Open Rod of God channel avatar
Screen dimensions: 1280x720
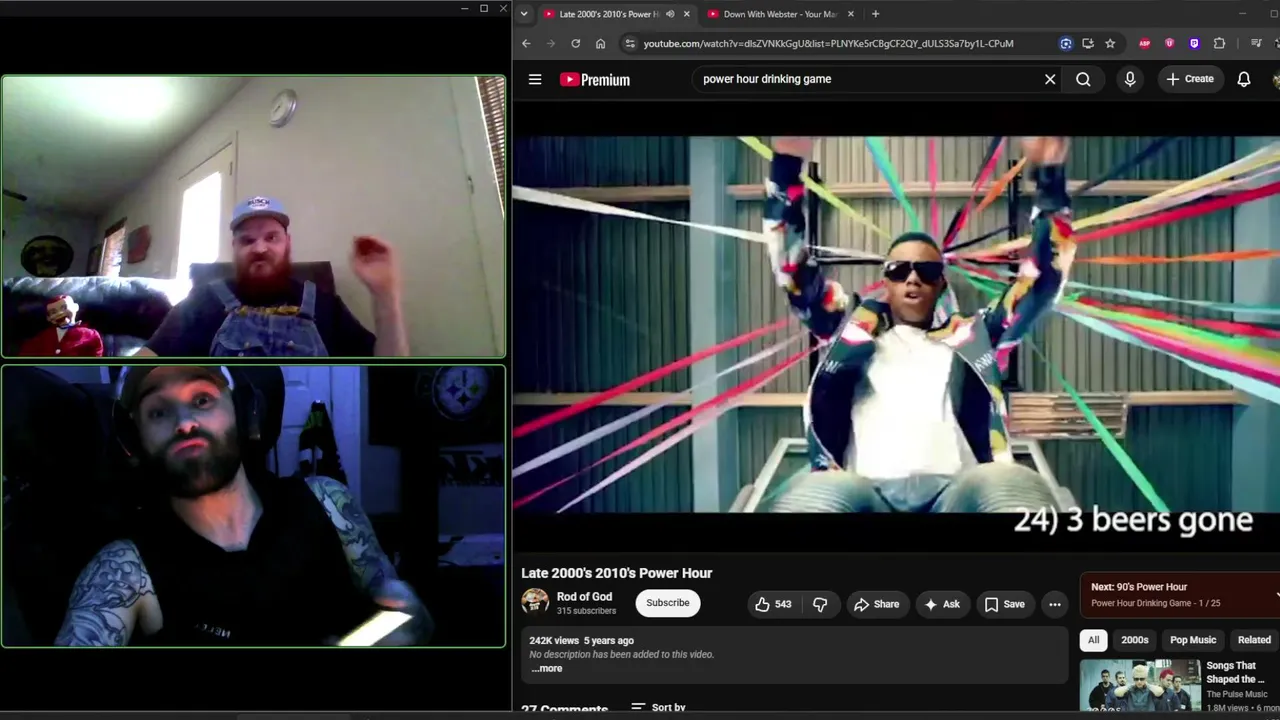(x=535, y=601)
